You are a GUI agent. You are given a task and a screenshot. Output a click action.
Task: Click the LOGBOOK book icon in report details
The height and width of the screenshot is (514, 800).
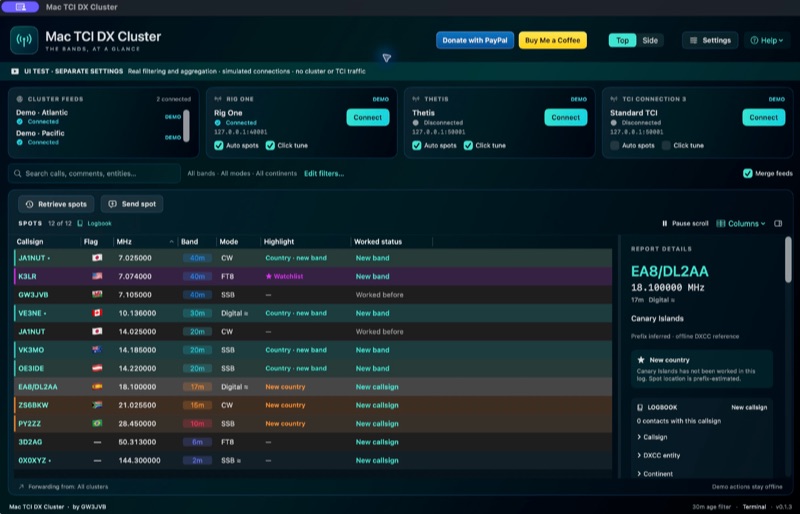[x=640, y=407]
